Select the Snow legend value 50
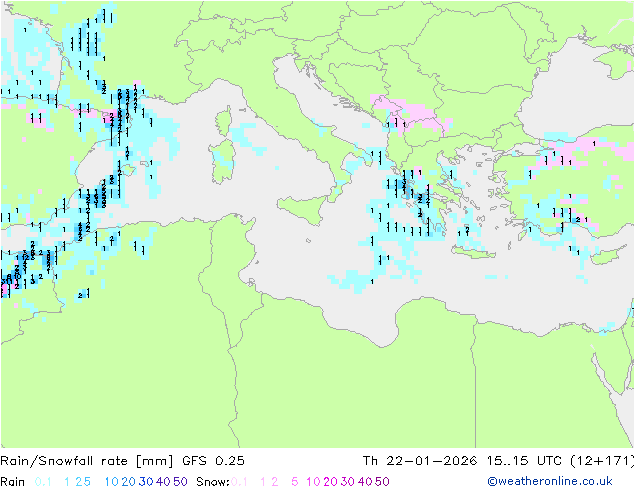Image resolution: width=634 pixels, height=490 pixels. pyautogui.click(x=382, y=482)
